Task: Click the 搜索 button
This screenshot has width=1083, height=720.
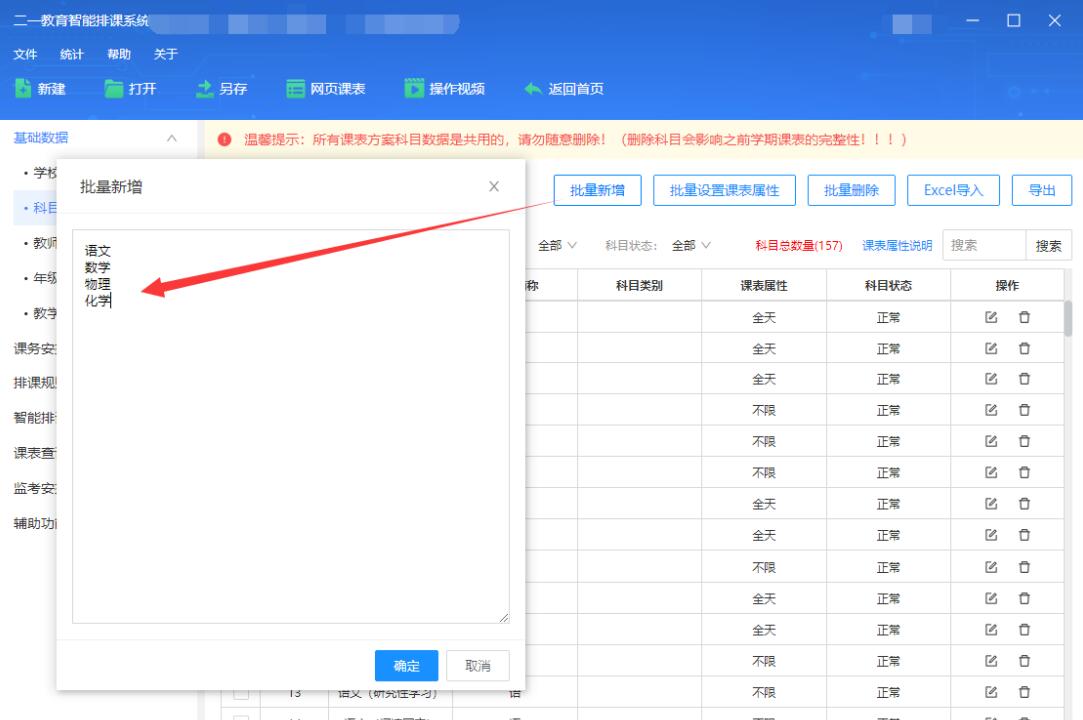Action: pos(1048,245)
